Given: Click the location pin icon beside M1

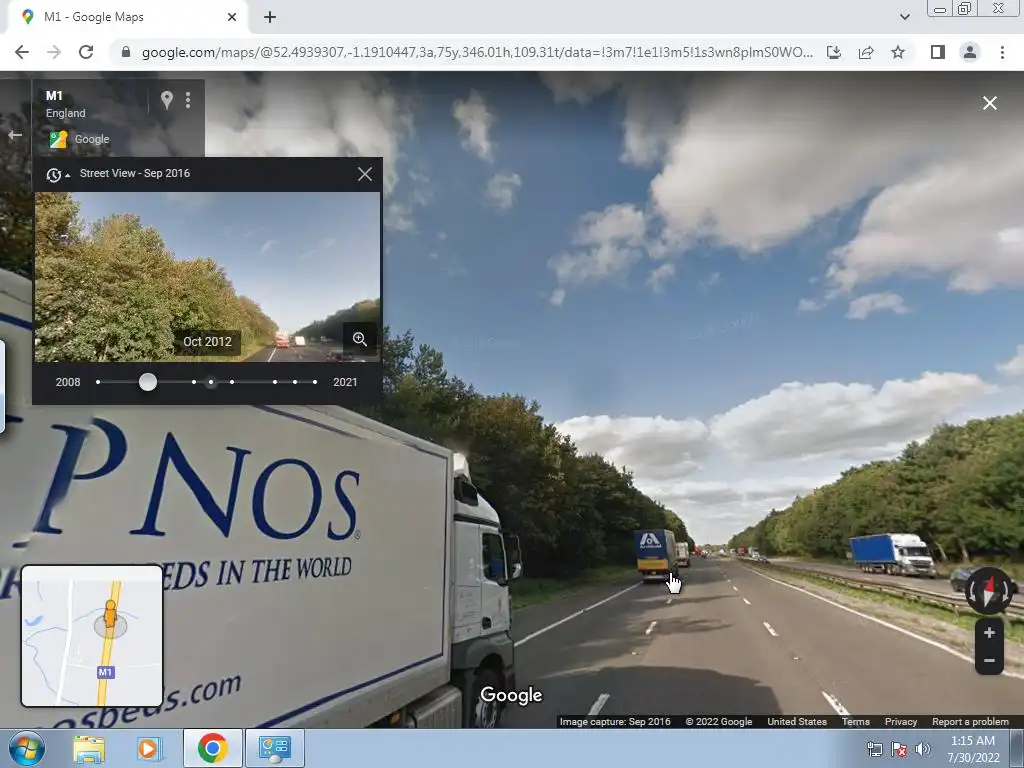Looking at the screenshot, I should pos(167,100).
